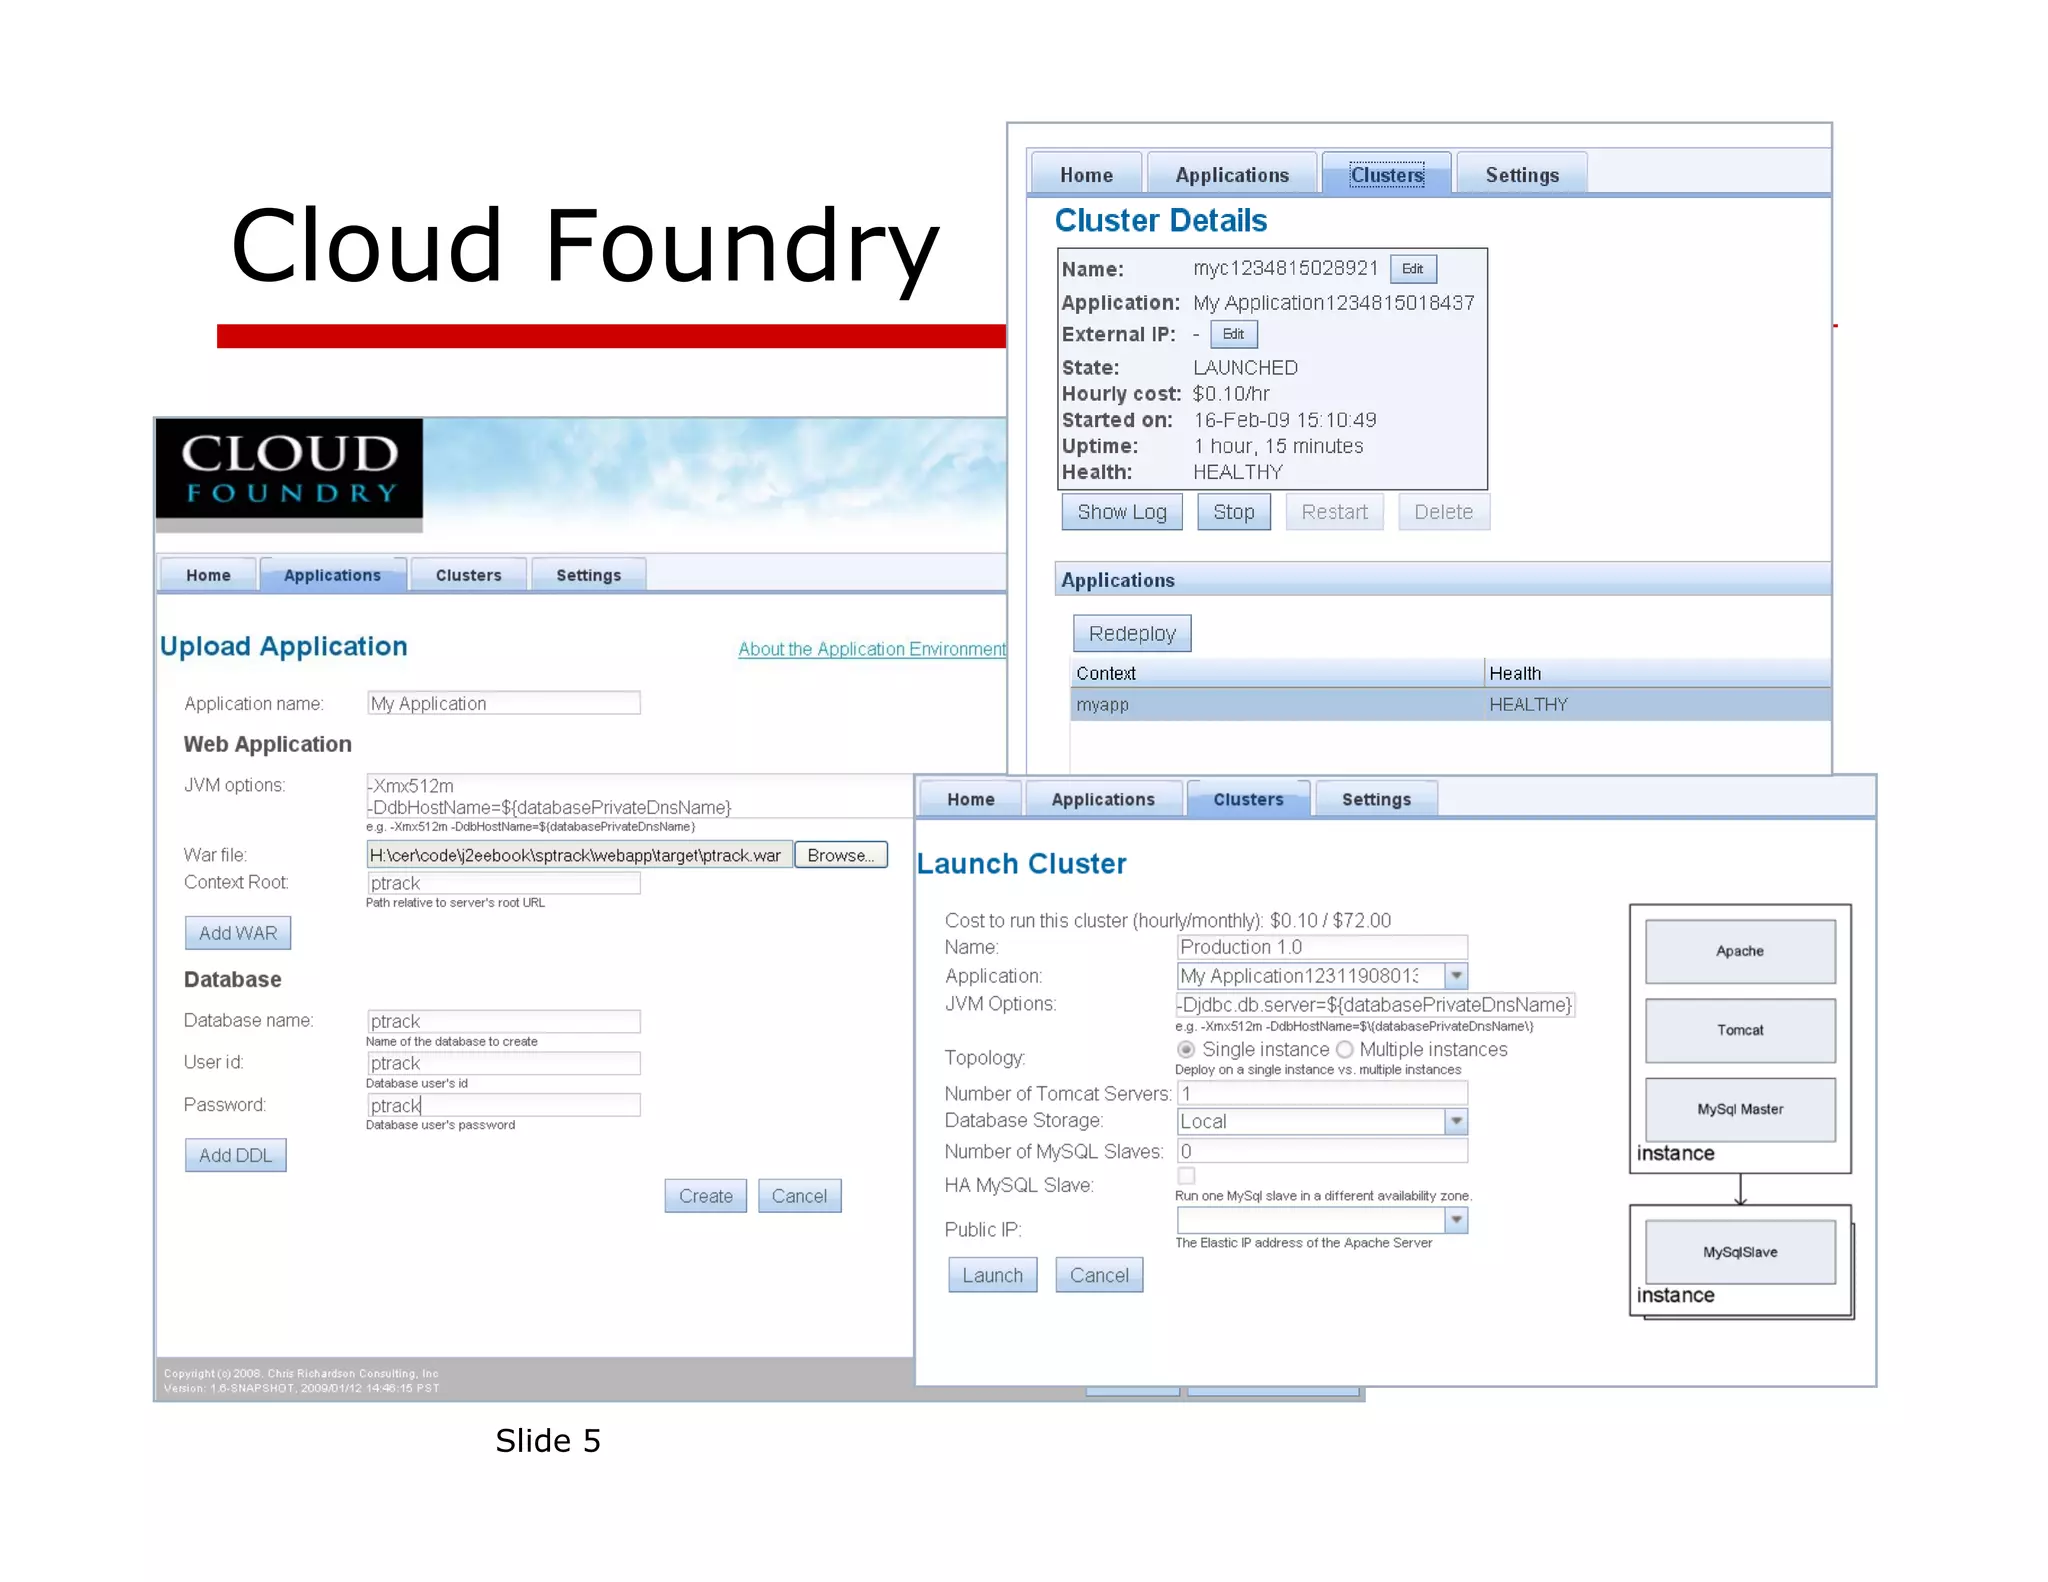This screenshot has height=1582, width=2048.
Task: Click the Password input field
Action: pyautogui.click(x=503, y=1105)
